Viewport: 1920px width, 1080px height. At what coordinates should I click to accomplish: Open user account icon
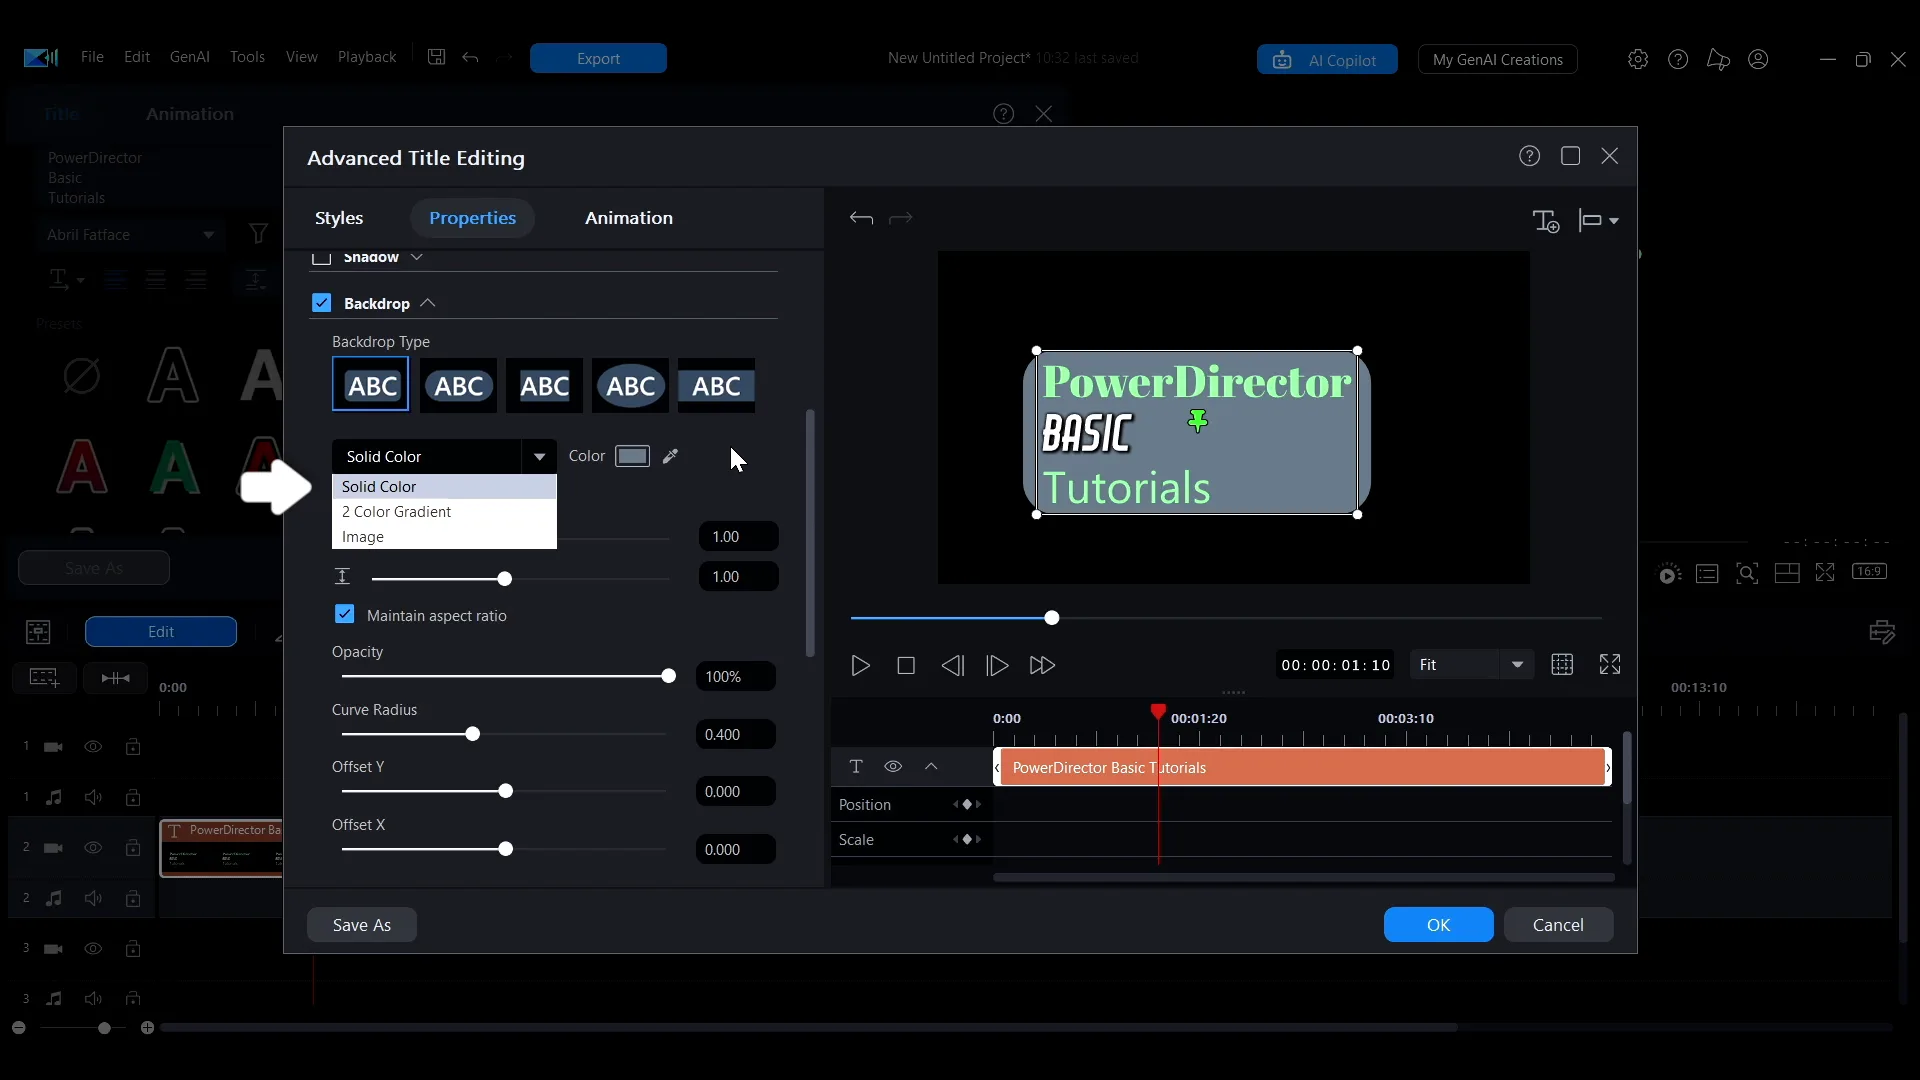(x=1758, y=59)
